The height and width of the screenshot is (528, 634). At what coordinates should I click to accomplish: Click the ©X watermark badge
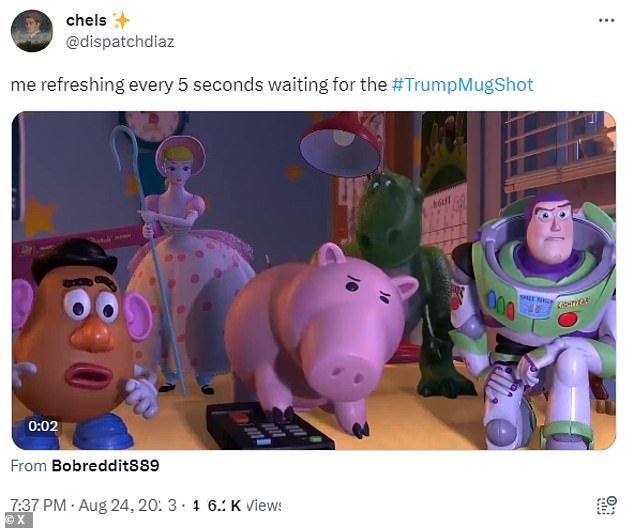click(16, 520)
